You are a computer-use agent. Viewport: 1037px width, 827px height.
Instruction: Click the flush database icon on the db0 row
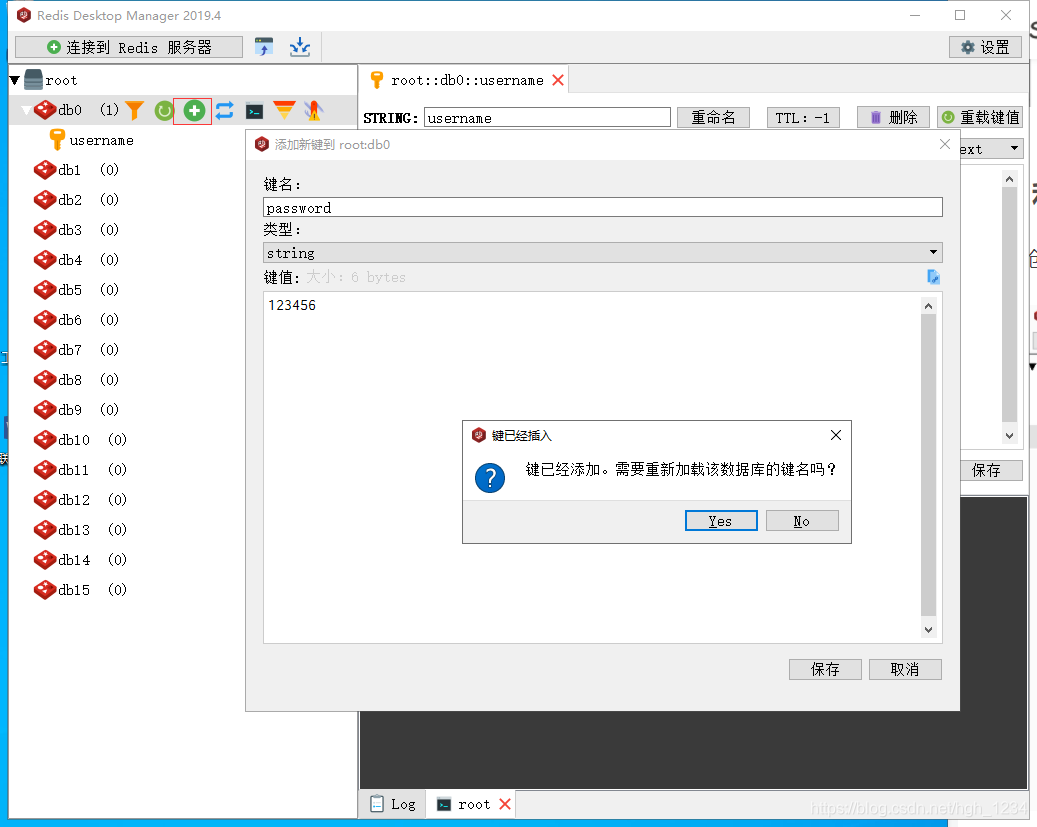point(313,110)
